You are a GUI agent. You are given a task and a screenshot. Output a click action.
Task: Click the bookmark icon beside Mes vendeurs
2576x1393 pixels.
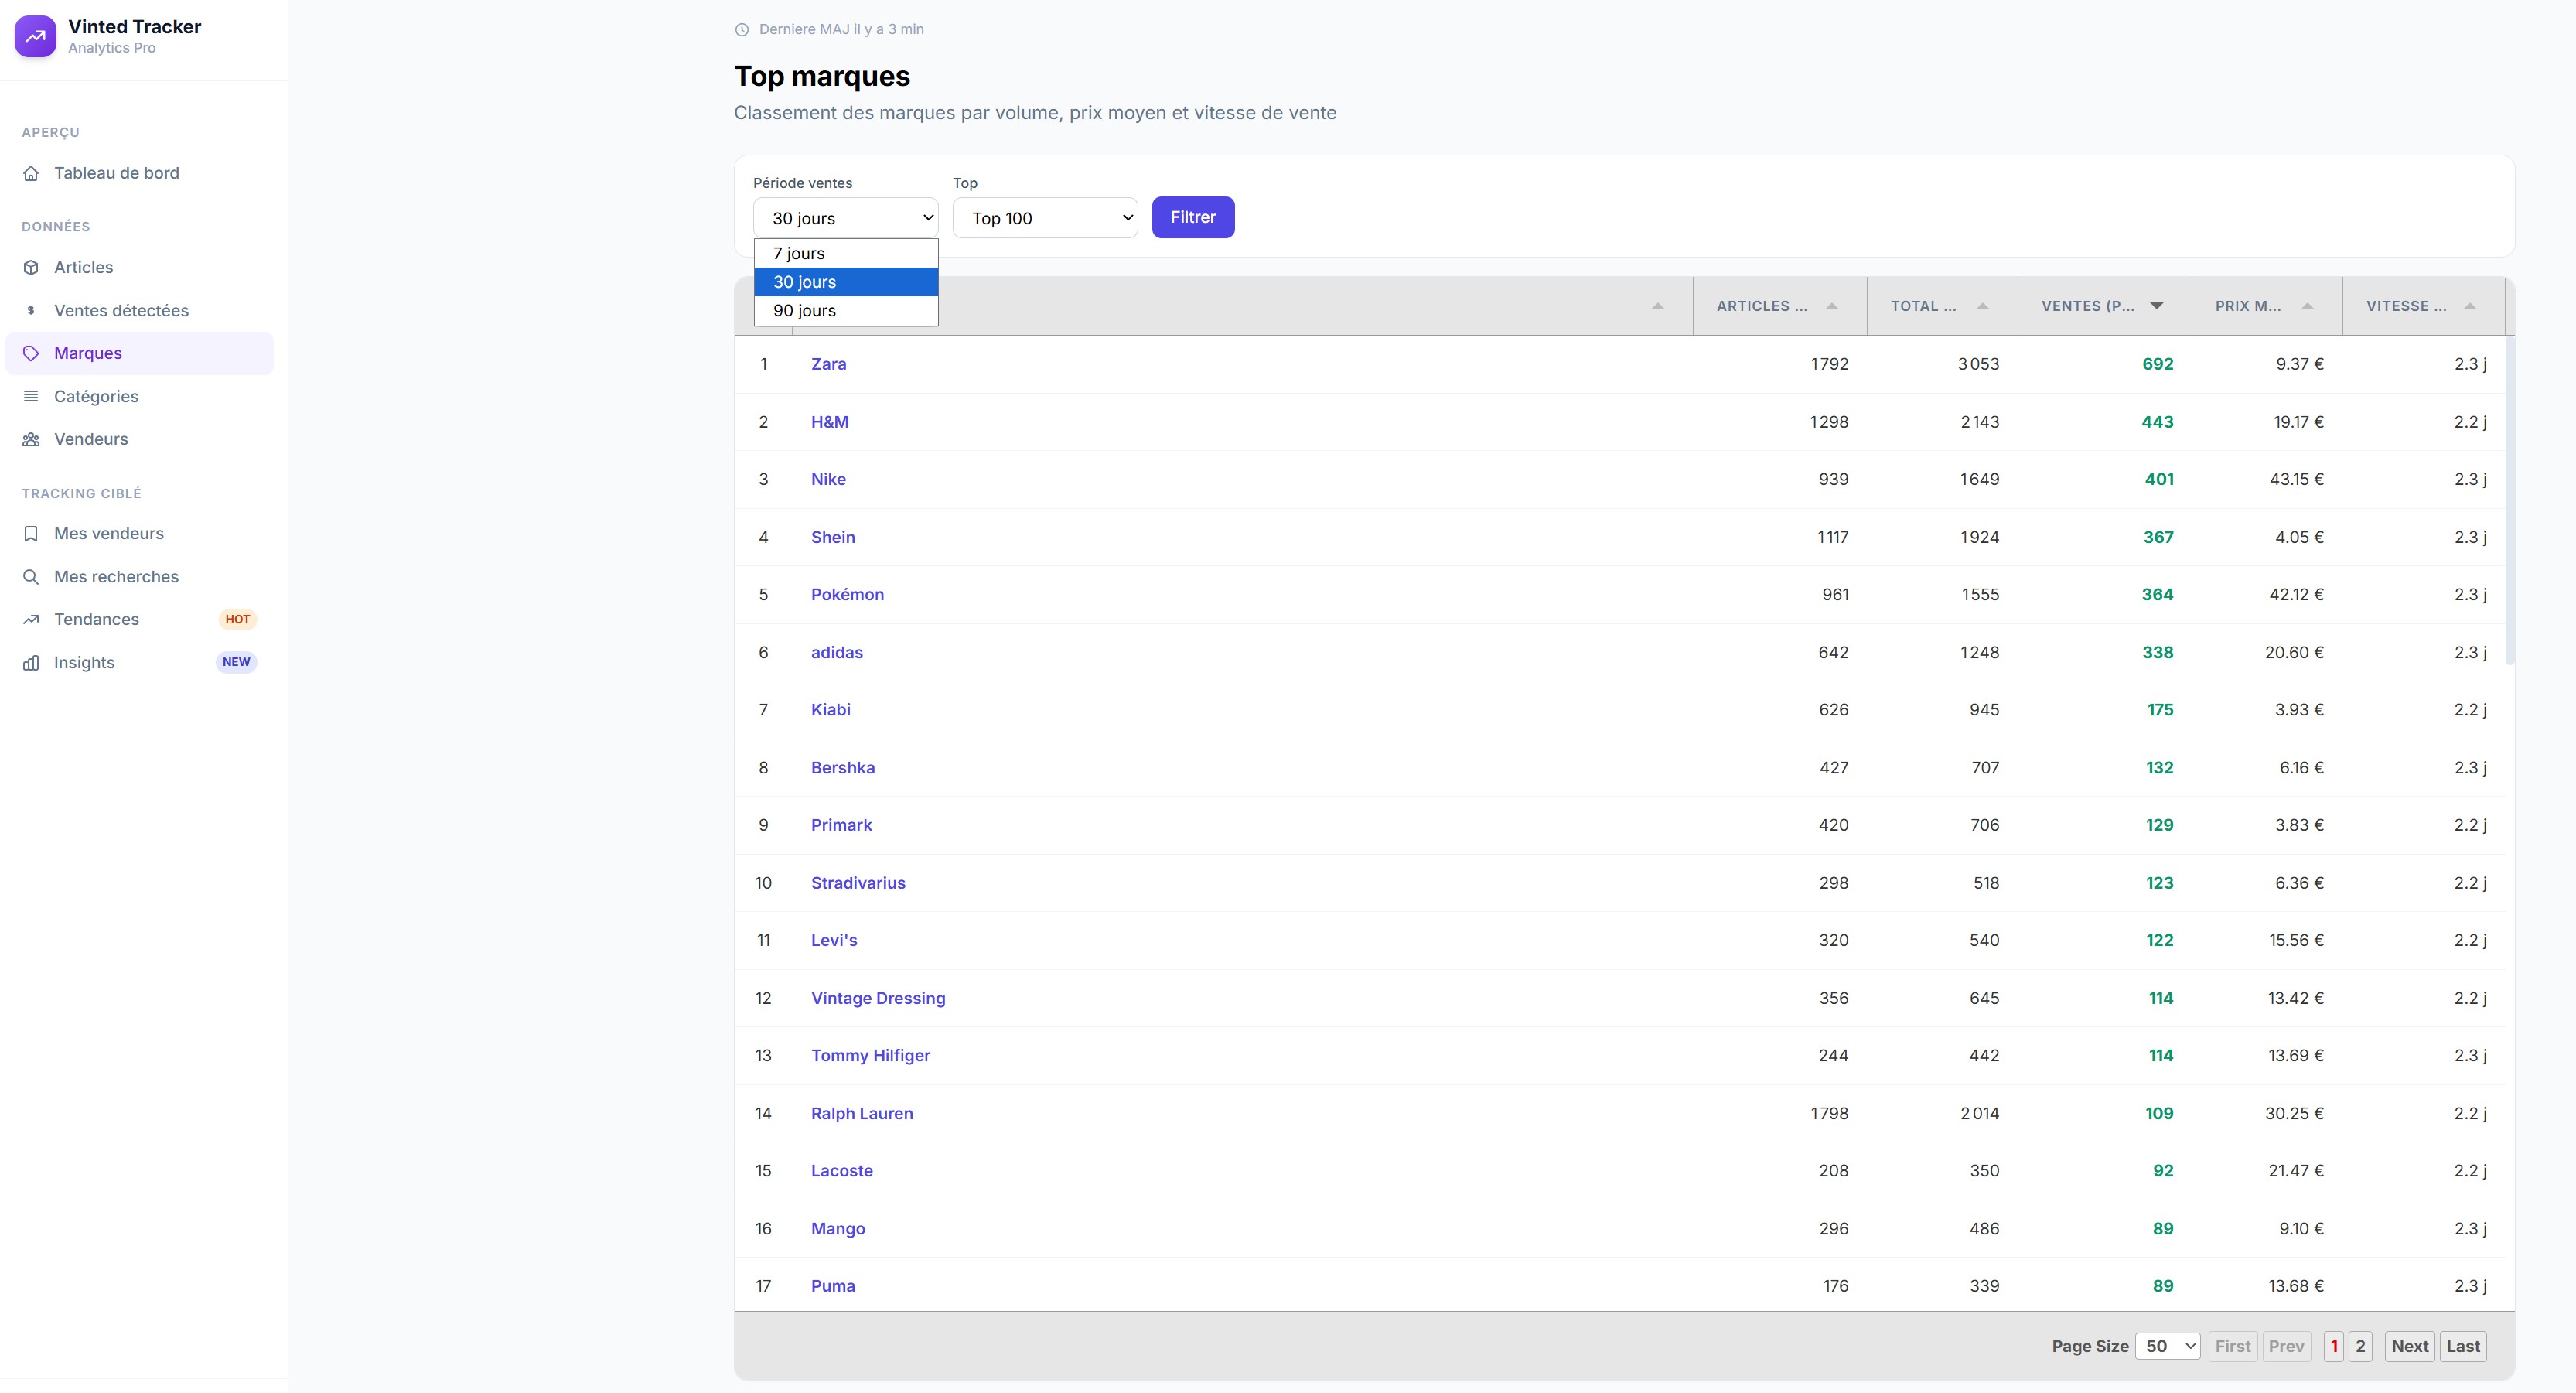coord(31,534)
